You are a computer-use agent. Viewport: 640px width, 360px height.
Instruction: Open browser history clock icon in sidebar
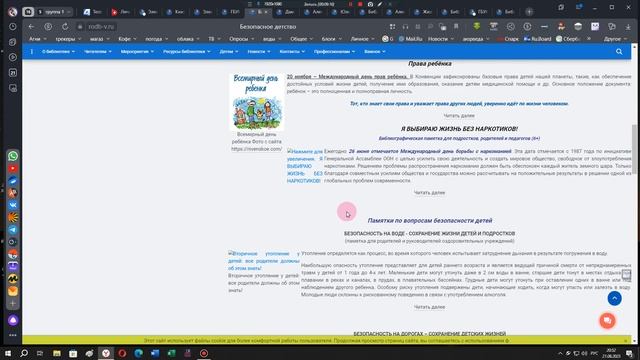click(x=13, y=27)
